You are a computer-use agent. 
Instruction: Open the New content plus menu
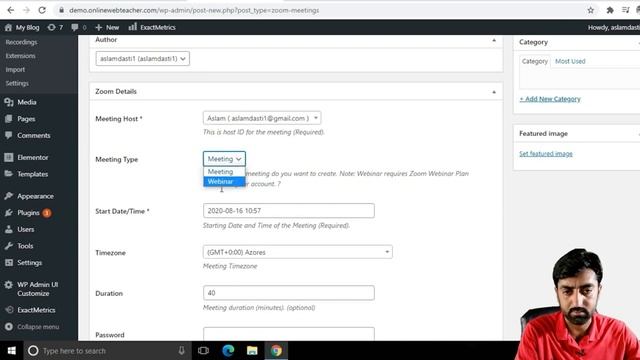click(x=107, y=27)
